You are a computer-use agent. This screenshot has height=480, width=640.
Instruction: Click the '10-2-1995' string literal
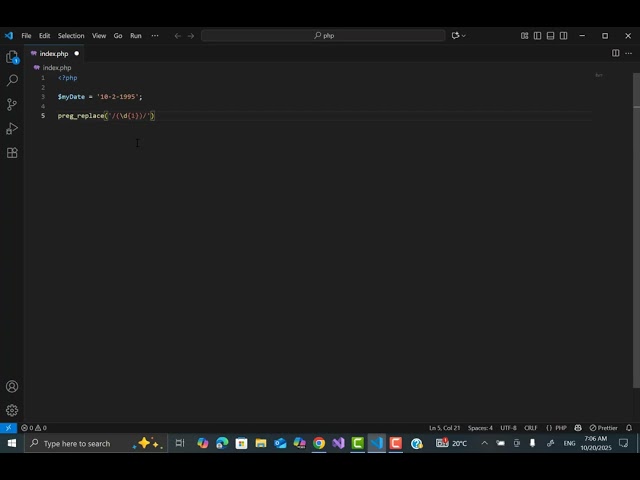[x=118, y=97]
